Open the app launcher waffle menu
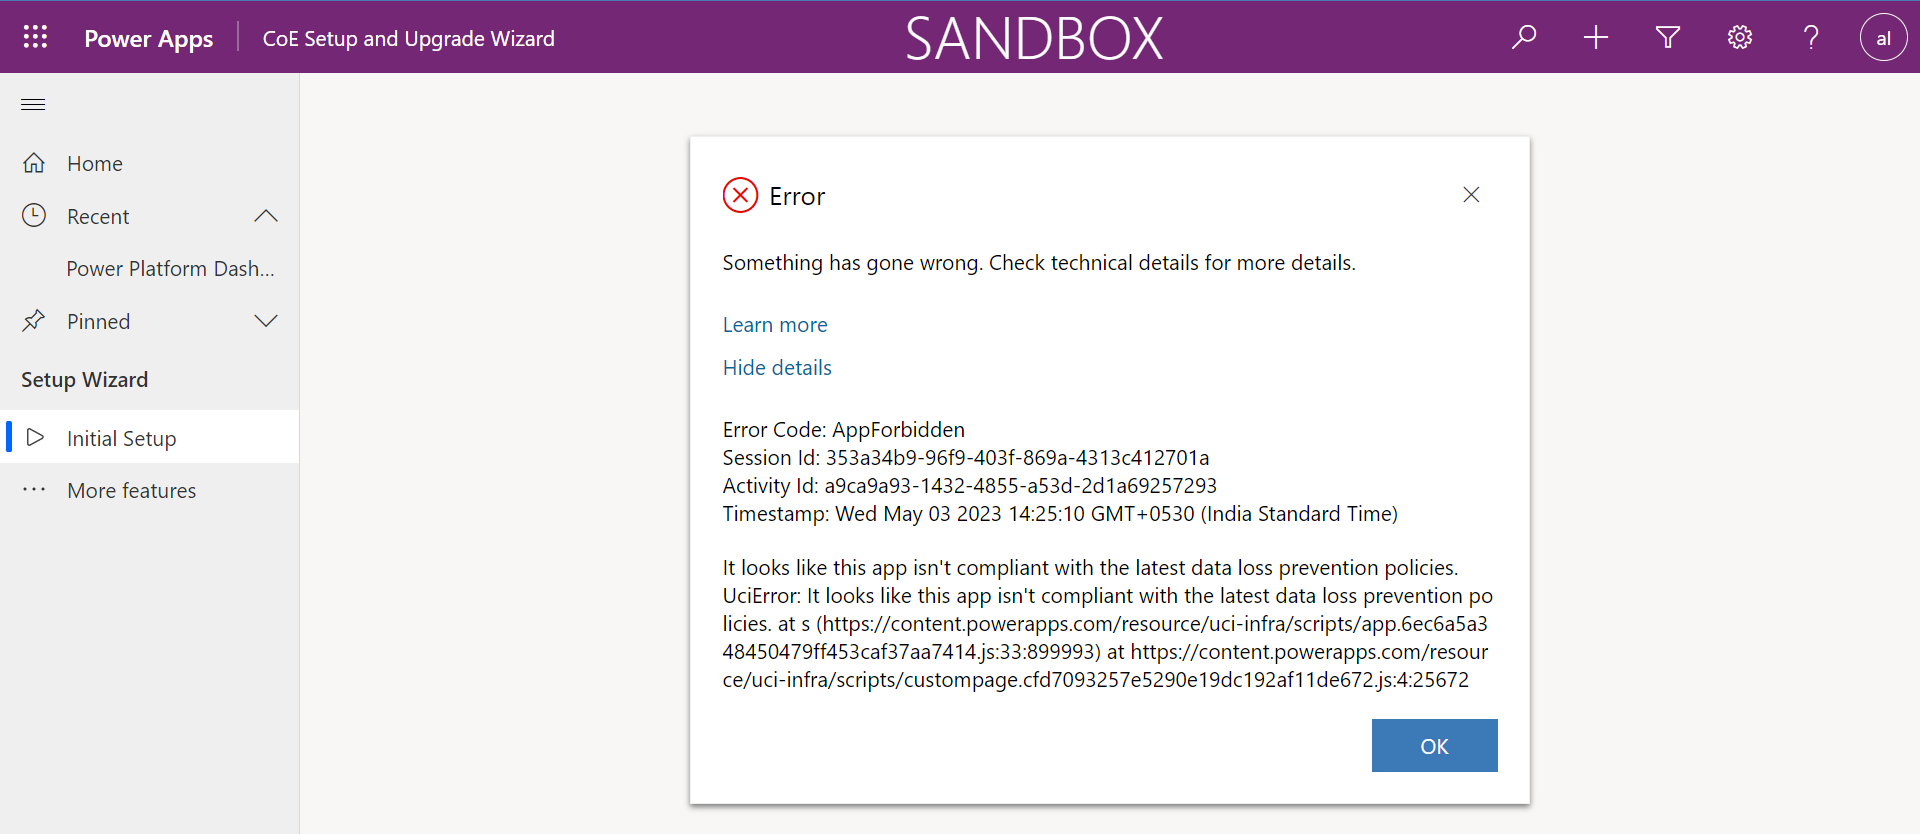This screenshot has width=1920, height=834. click(x=34, y=37)
